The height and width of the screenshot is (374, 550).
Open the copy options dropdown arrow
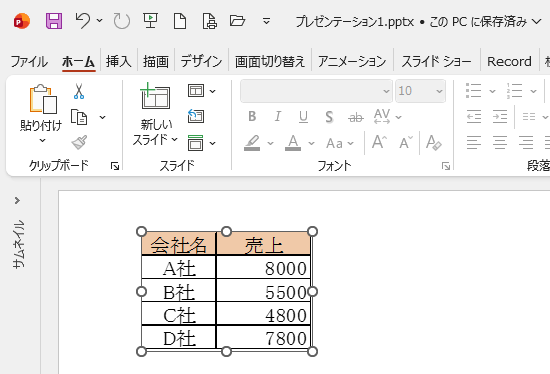[x=102, y=117]
